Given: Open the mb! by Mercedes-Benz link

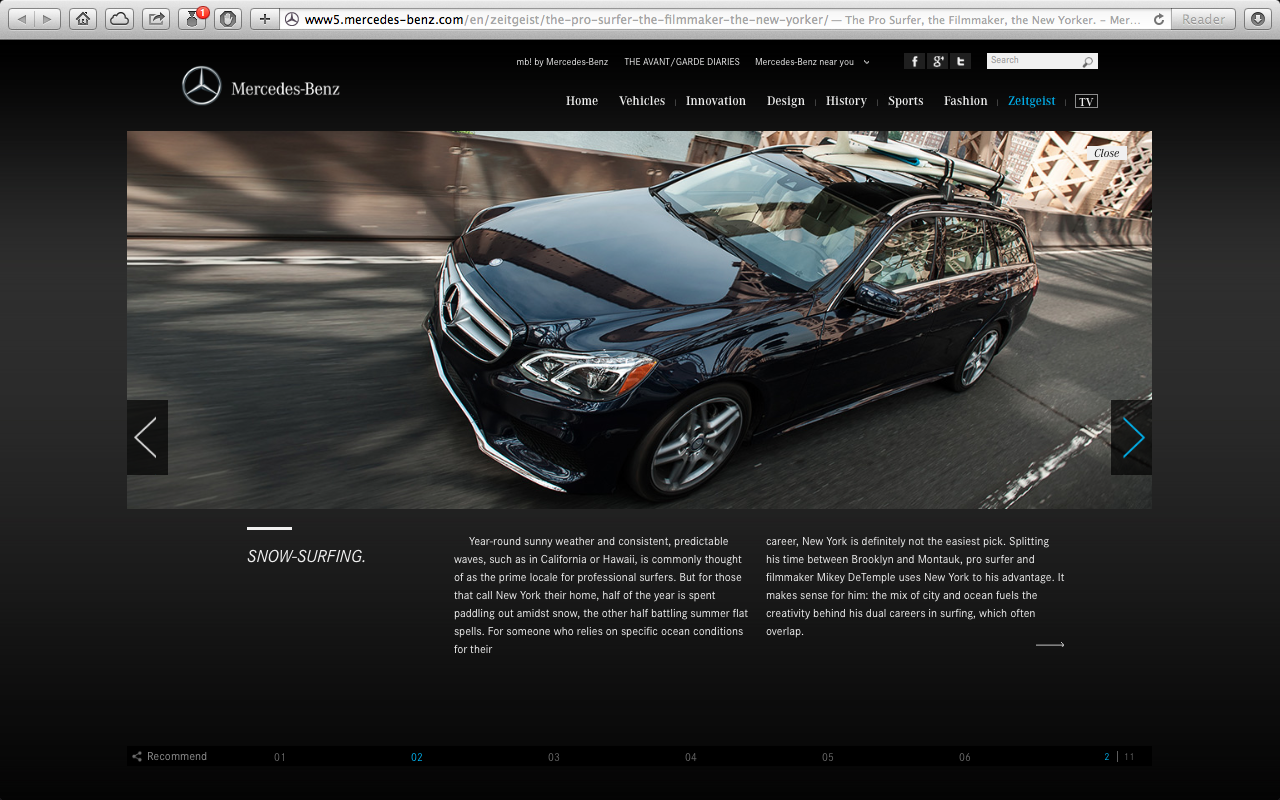Looking at the screenshot, I should [x=562, y=62].
